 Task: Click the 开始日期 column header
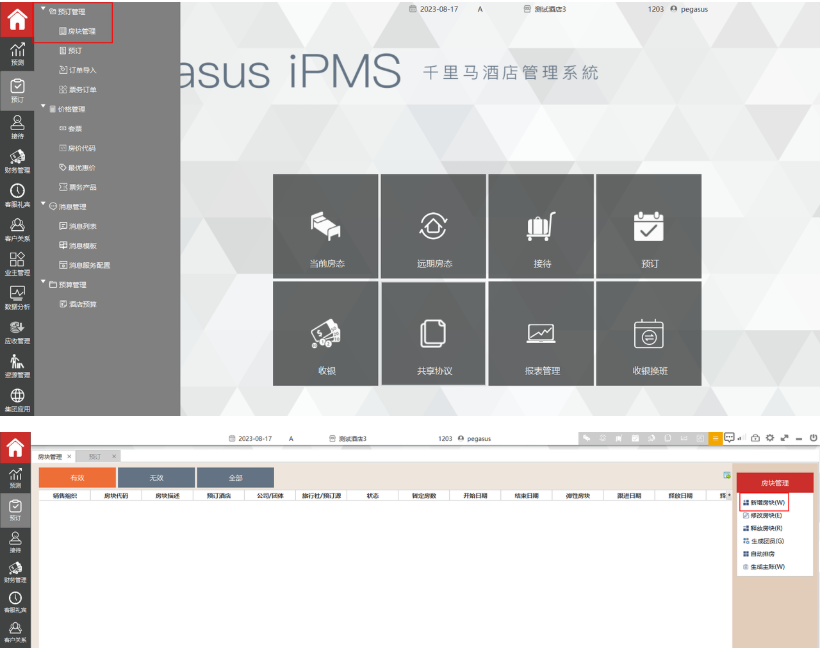point(475,495)
